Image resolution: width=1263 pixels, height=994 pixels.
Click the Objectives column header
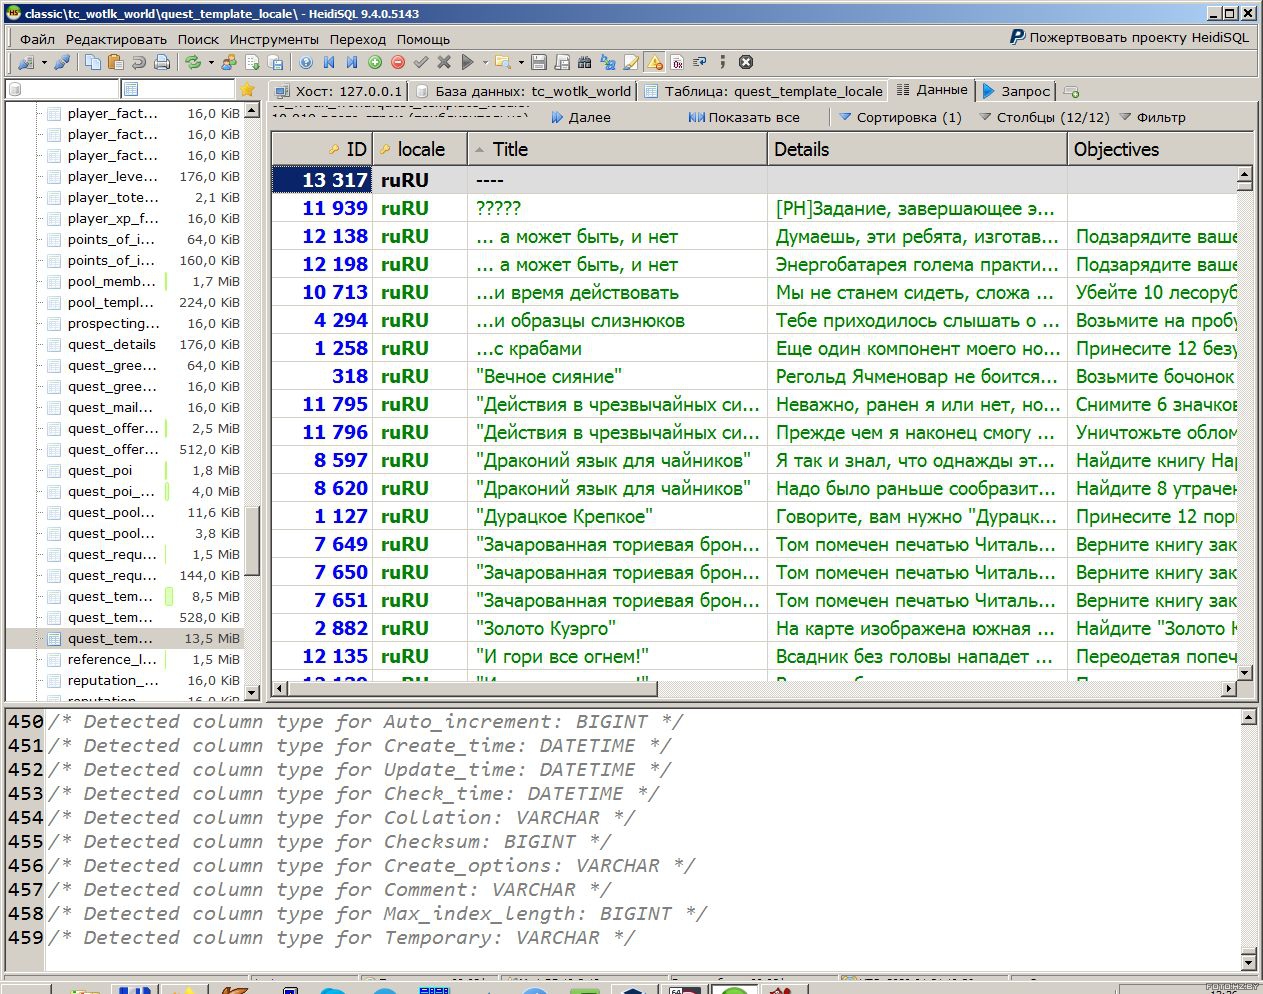tap(1160, 149)
